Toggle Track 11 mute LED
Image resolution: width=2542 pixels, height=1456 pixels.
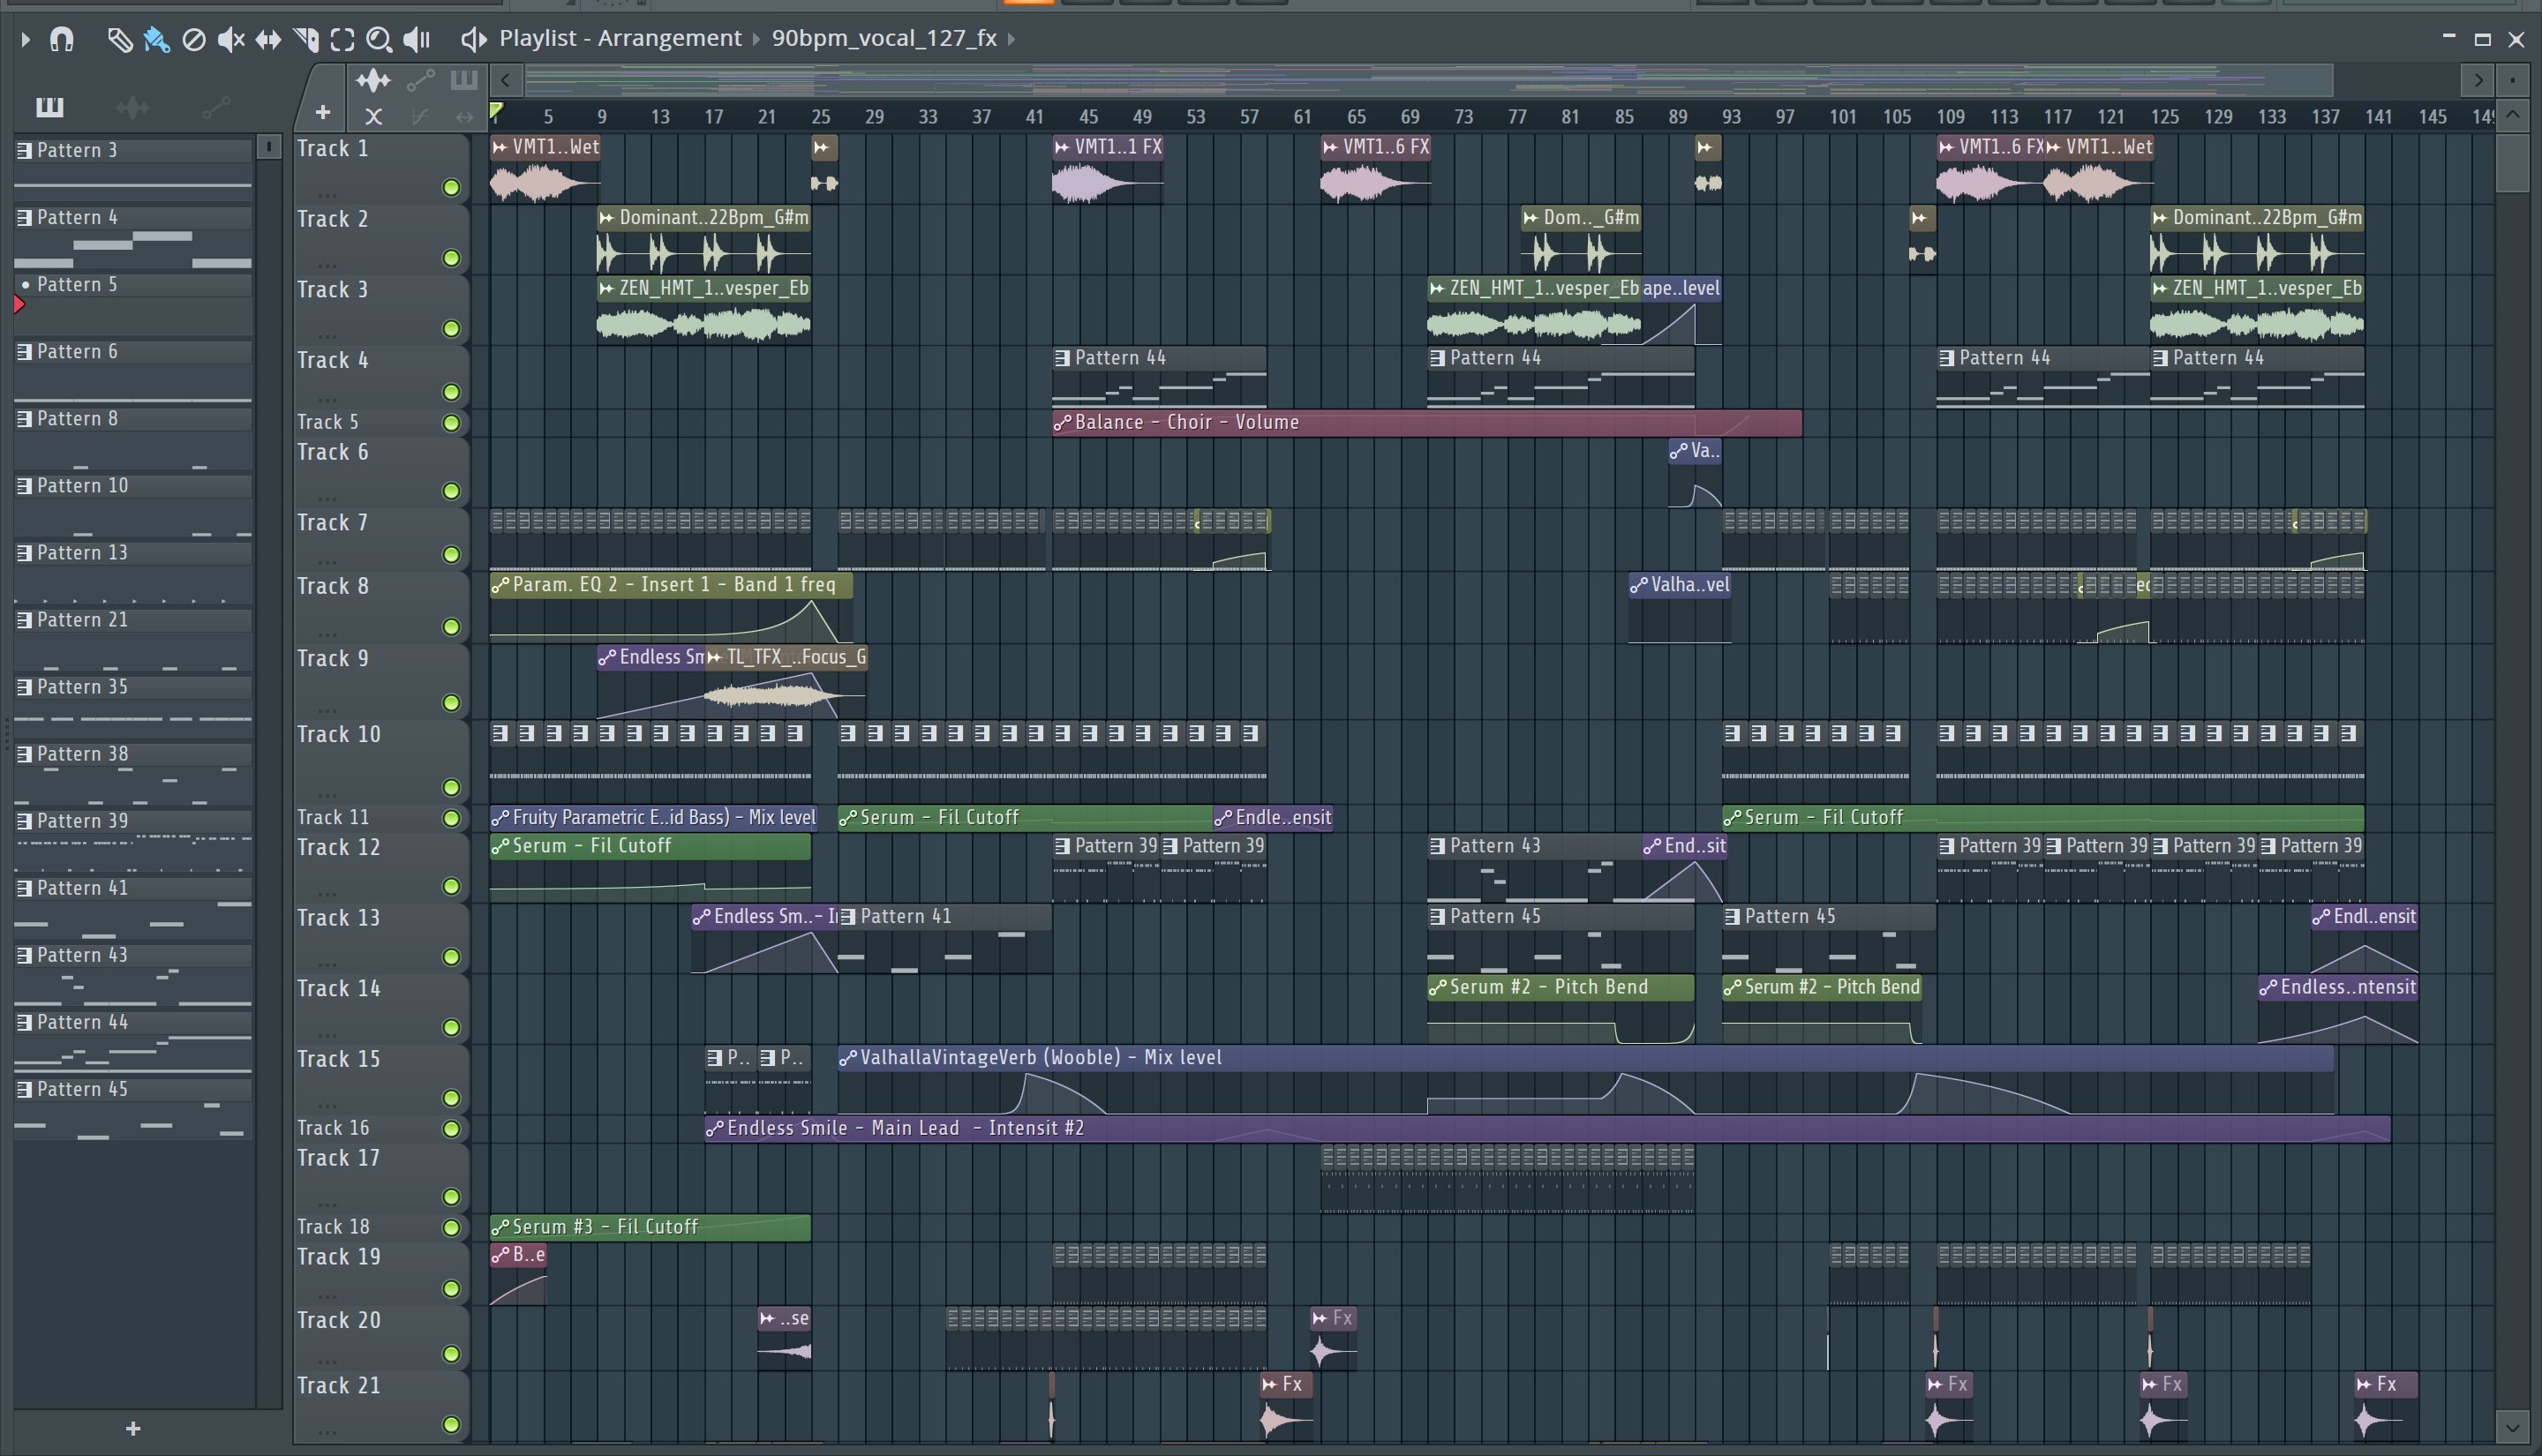(x=451, y=818)
